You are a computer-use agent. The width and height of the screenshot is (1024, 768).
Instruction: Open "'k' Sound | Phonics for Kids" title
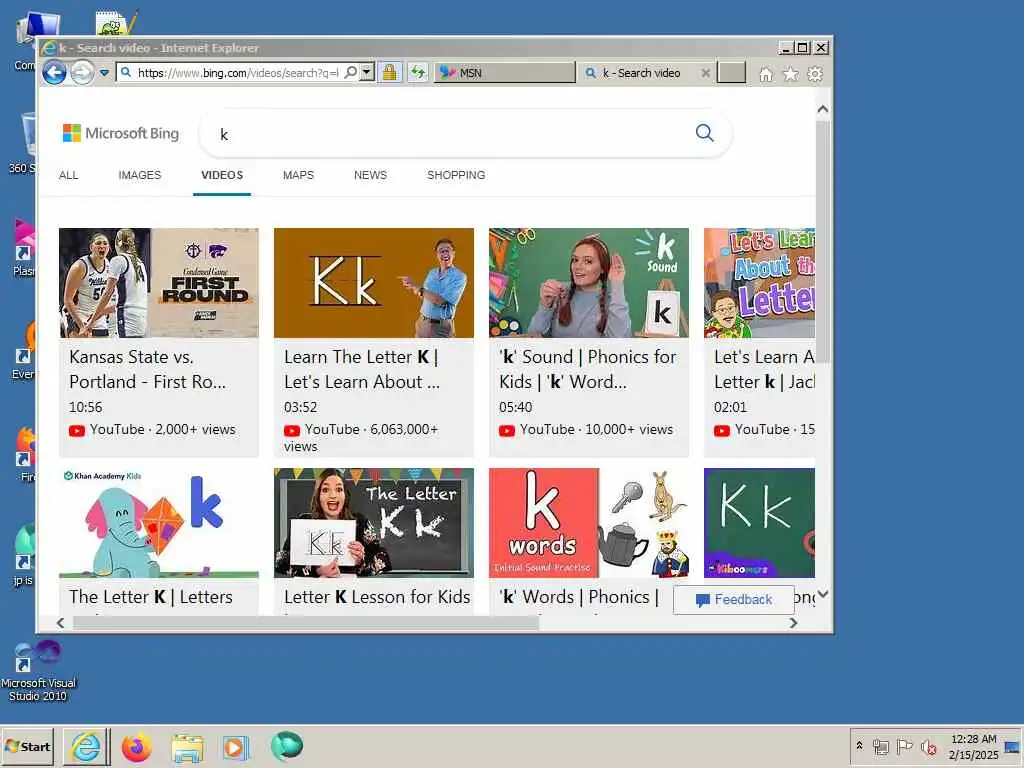point(588,370)
